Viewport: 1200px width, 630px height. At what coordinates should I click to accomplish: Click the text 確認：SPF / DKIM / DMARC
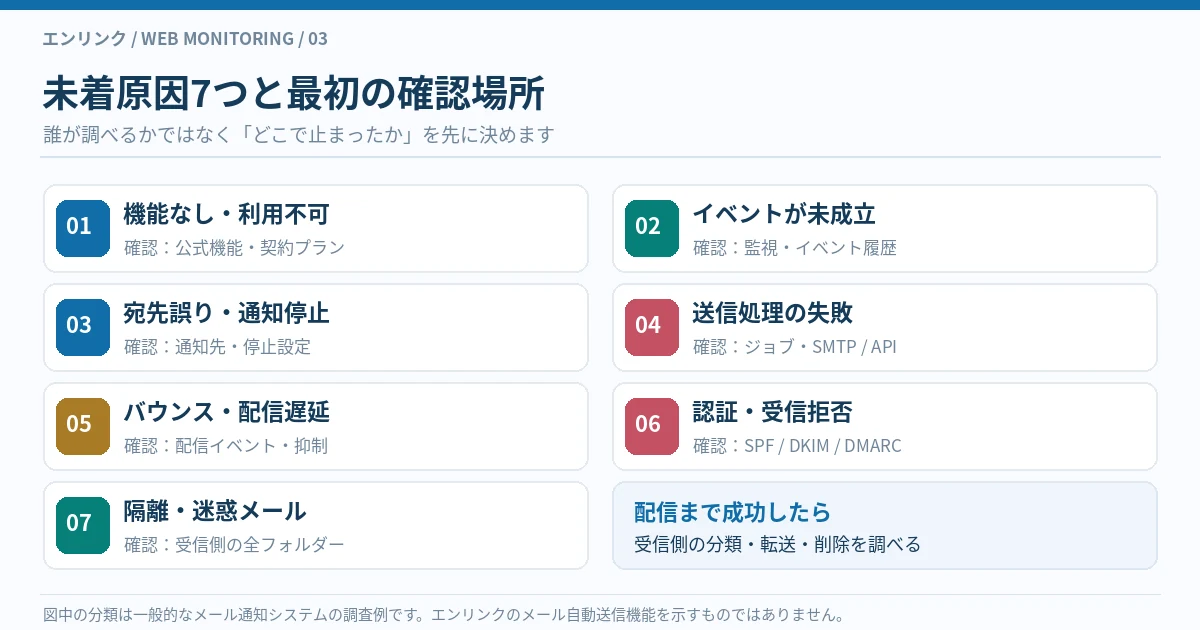point(797,446)
